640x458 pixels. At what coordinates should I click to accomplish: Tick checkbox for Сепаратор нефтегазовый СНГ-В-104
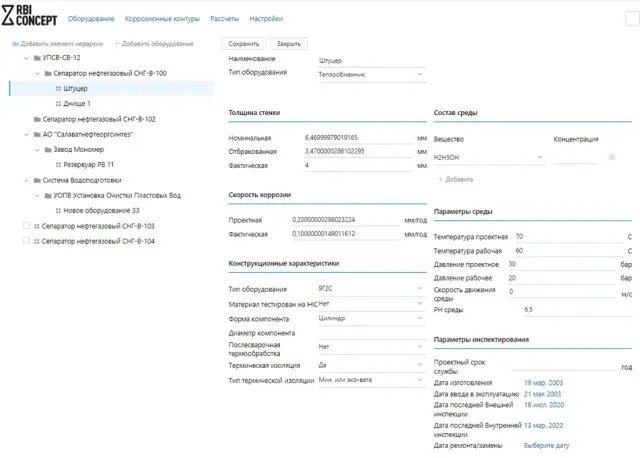[27, 241]
